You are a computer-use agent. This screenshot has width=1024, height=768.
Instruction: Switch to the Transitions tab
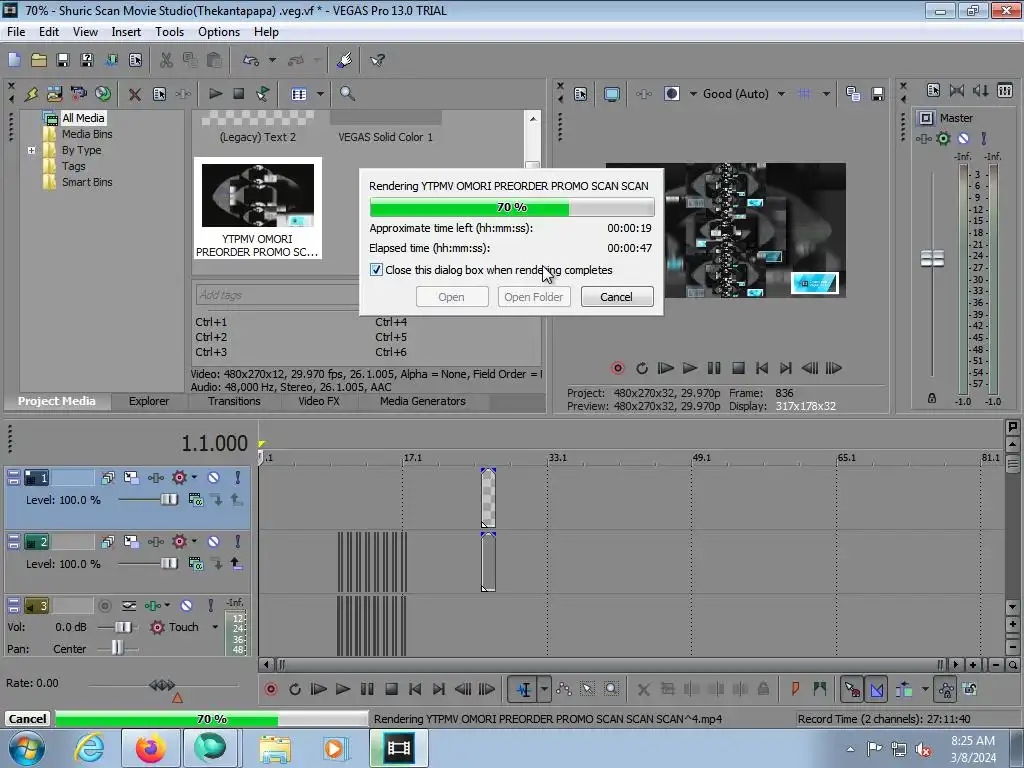pos(234,402)
